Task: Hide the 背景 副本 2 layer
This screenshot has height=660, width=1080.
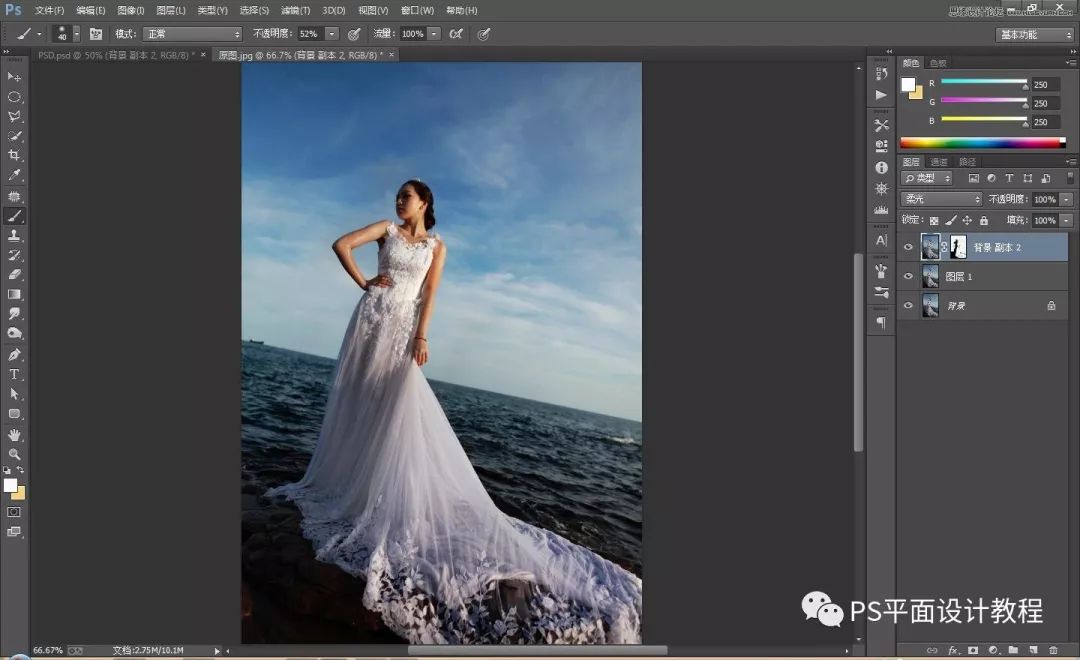Action: coord(908,247)
